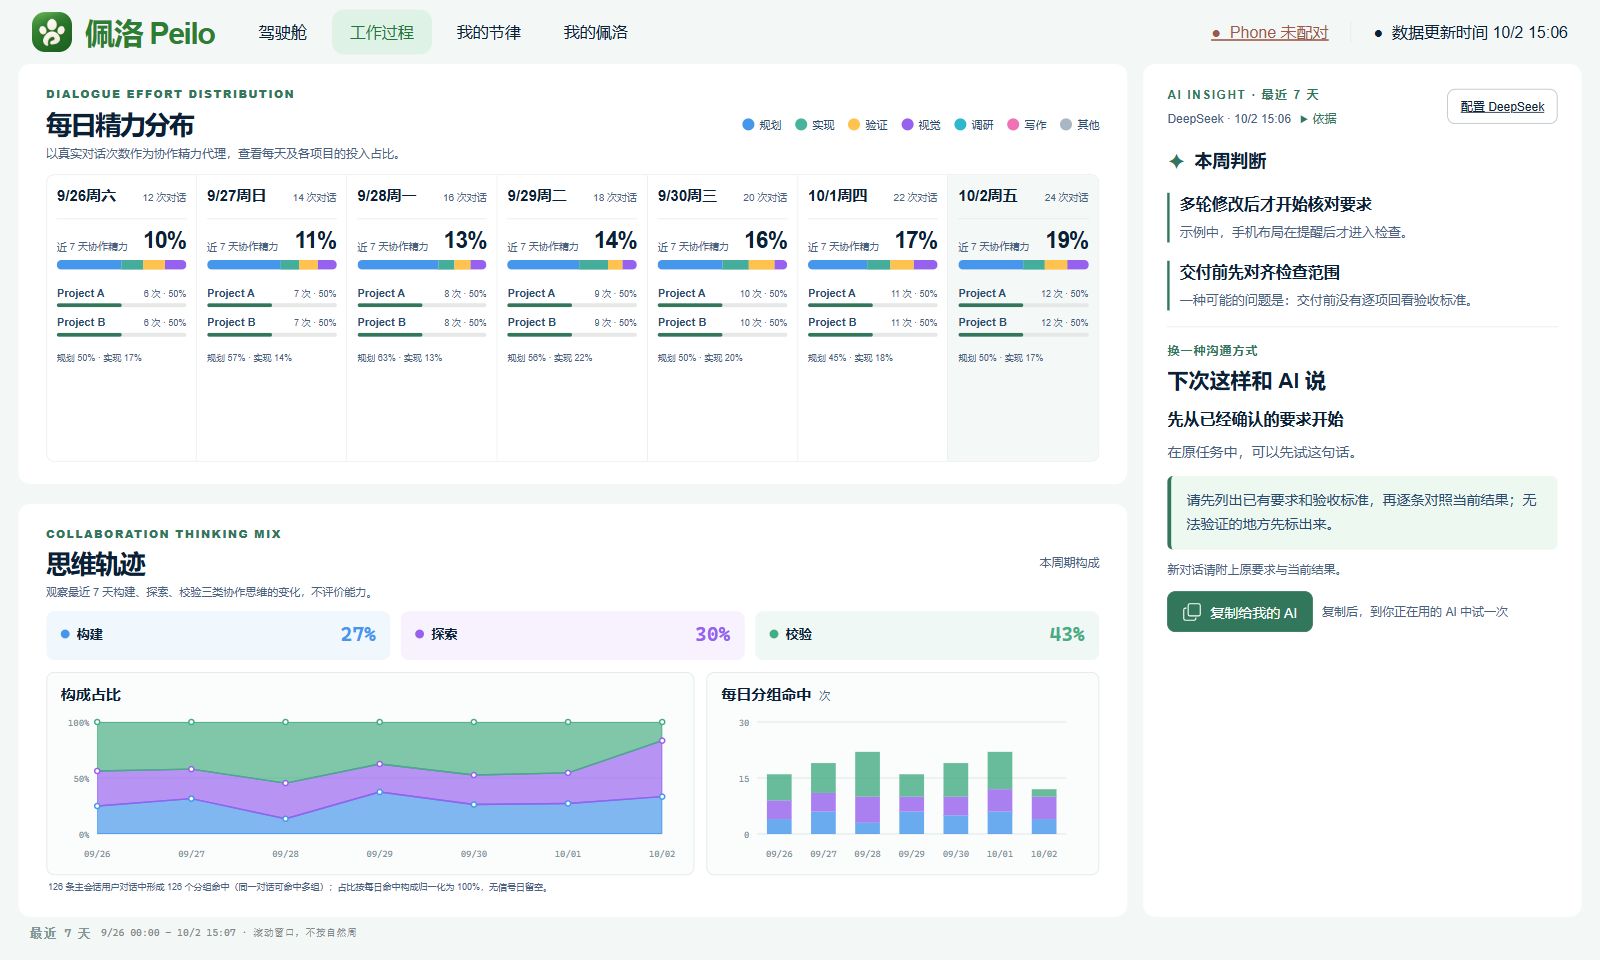The width and height of the screenshot is (1600, 960).
Task: Click Project B row in 10/1周四 card
Action: (x=872, y=325)
